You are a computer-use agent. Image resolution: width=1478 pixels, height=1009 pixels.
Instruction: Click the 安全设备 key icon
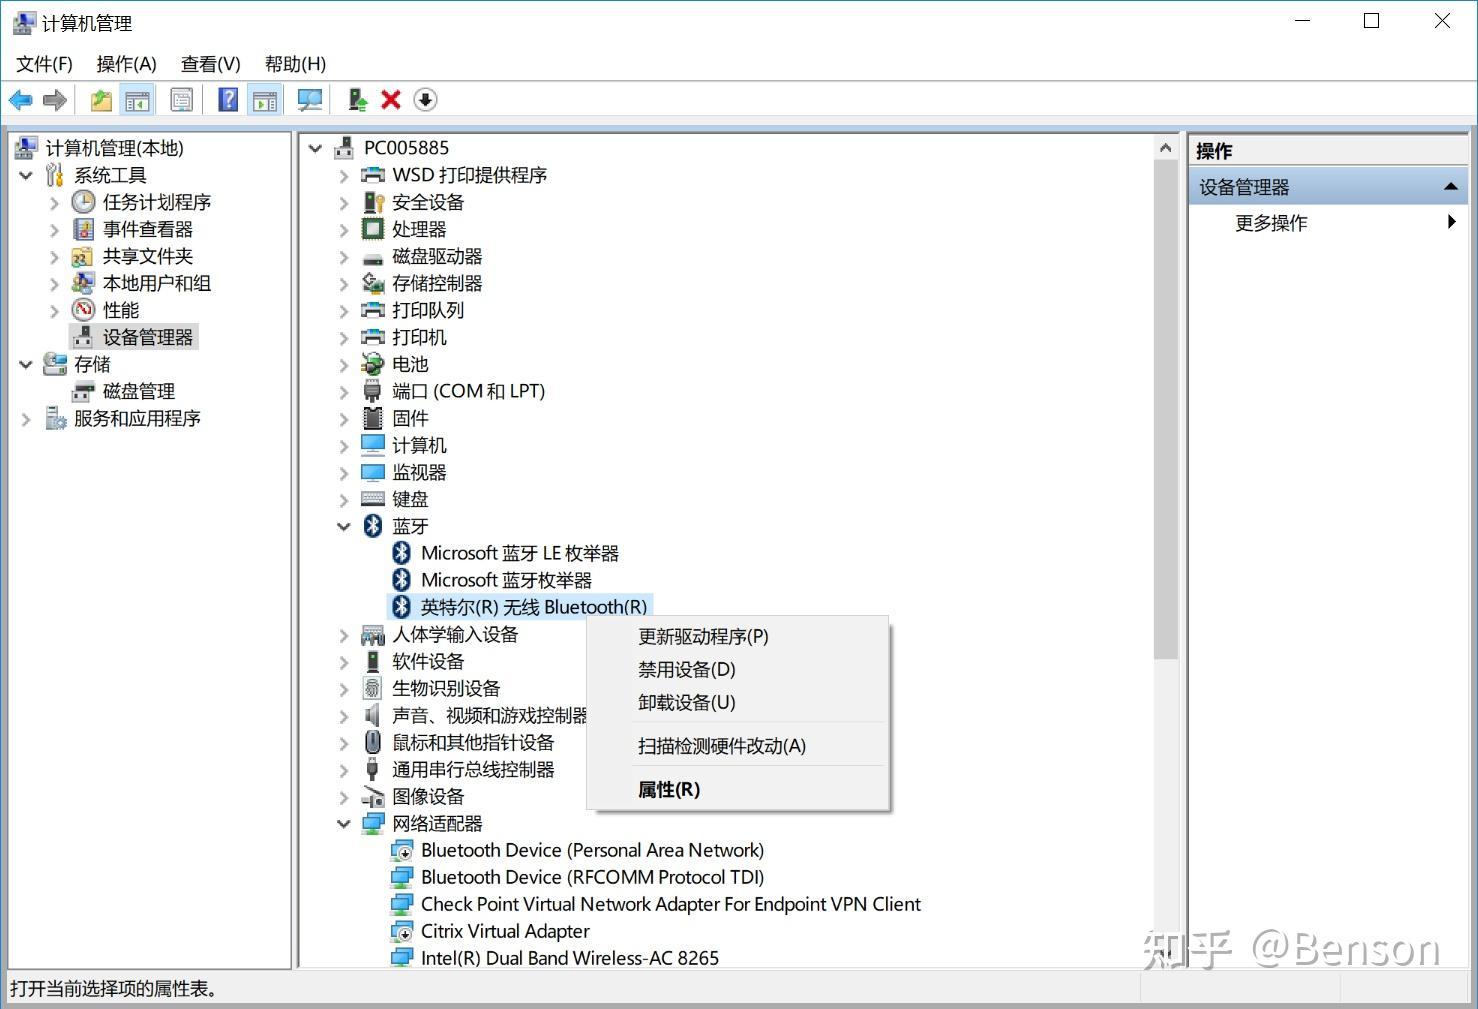point(373,202)
